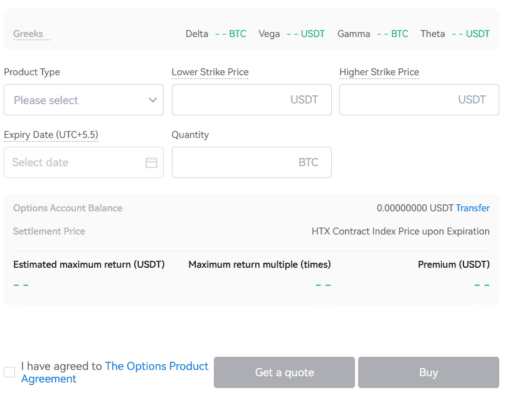Click the Buy button

(x=429, y=372)
